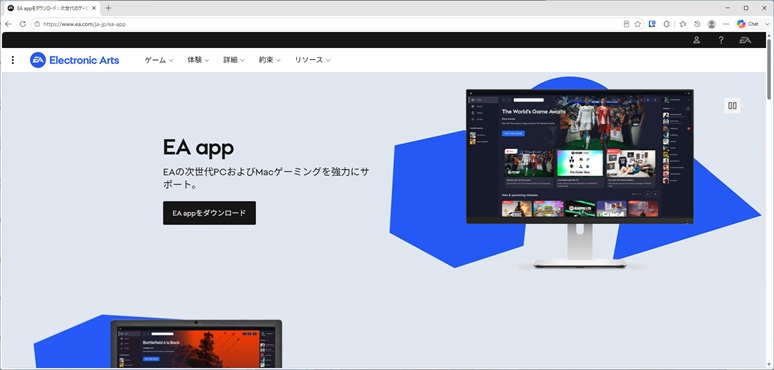Expand the リソース dropdown menu

312,60
